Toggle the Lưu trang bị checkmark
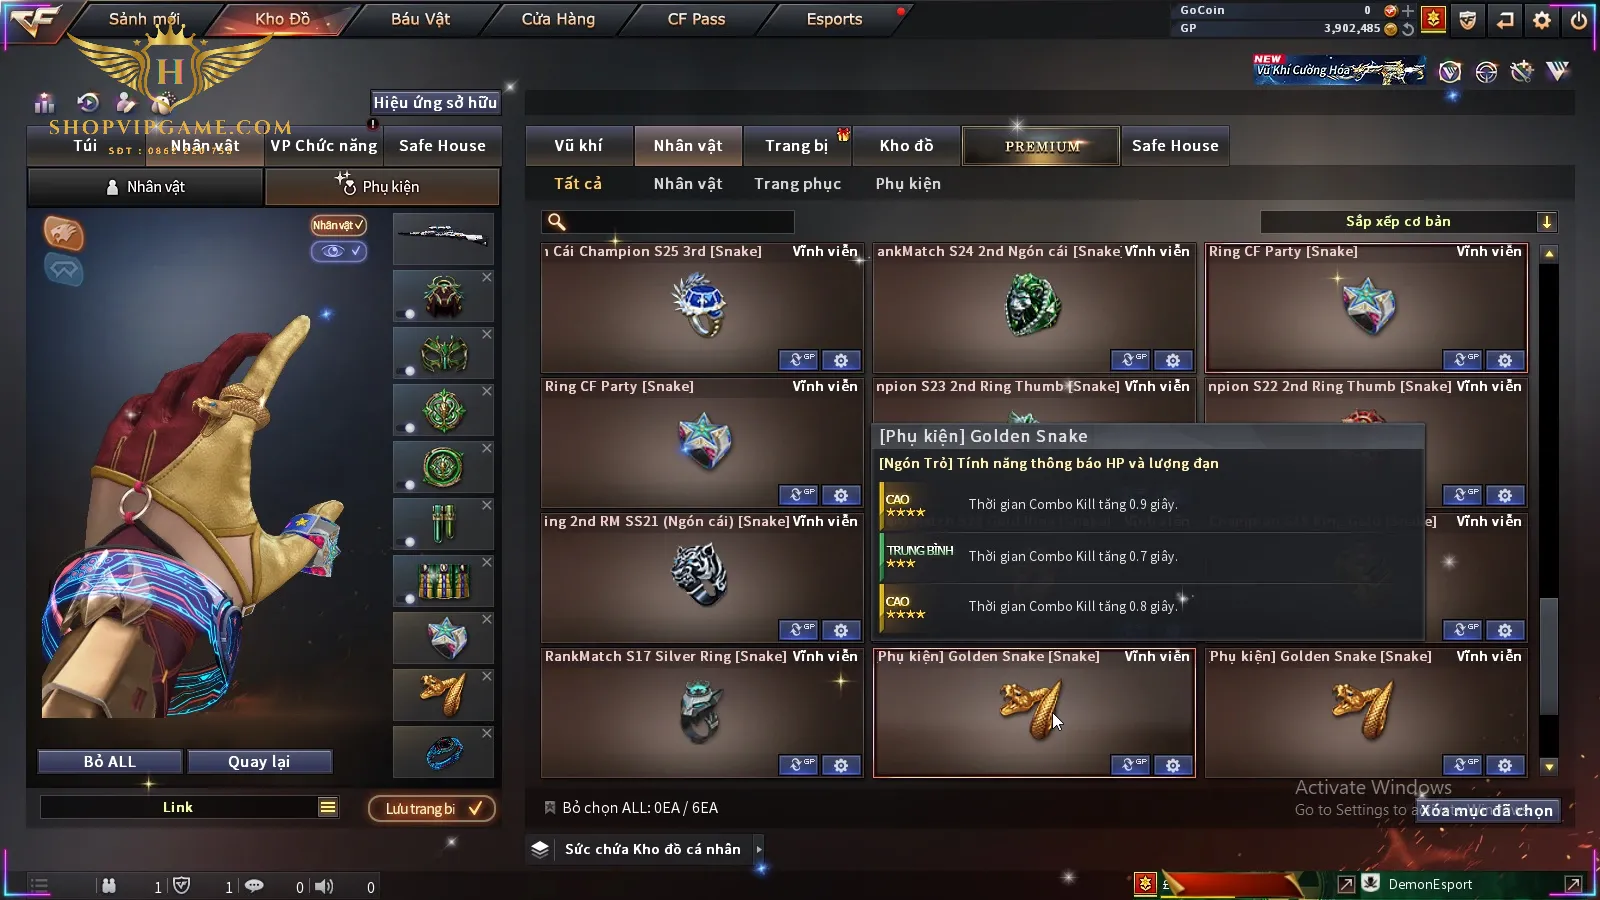Image resolution: width=1600 pixels, height=900 pixels. point(475,808)
